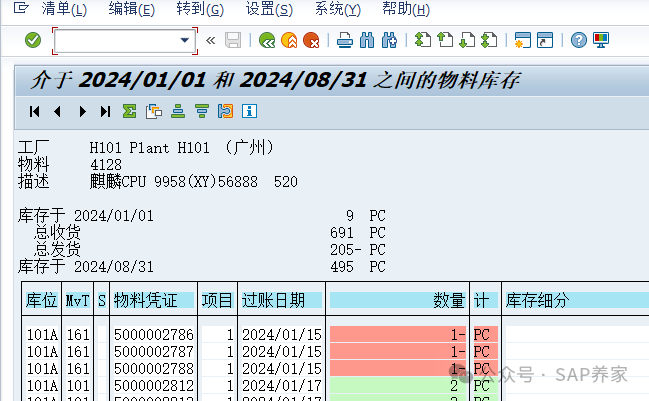Select the 项目 column header

(x=217, y=300)
